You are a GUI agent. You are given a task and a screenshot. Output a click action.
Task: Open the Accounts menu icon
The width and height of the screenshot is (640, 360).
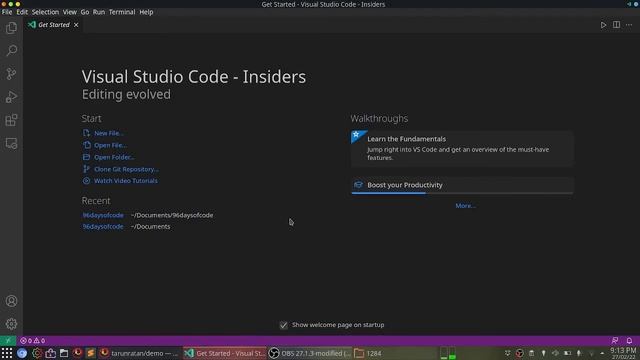[11, 301]
